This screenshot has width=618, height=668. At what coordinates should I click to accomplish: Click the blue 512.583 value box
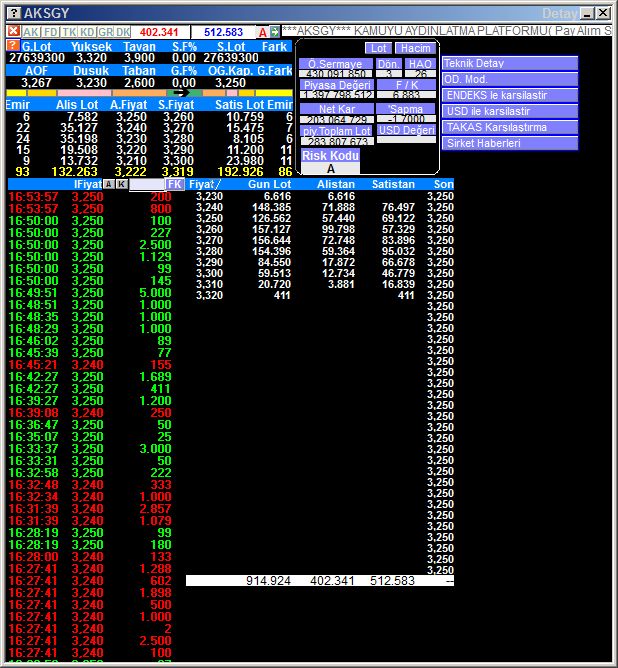223,32
